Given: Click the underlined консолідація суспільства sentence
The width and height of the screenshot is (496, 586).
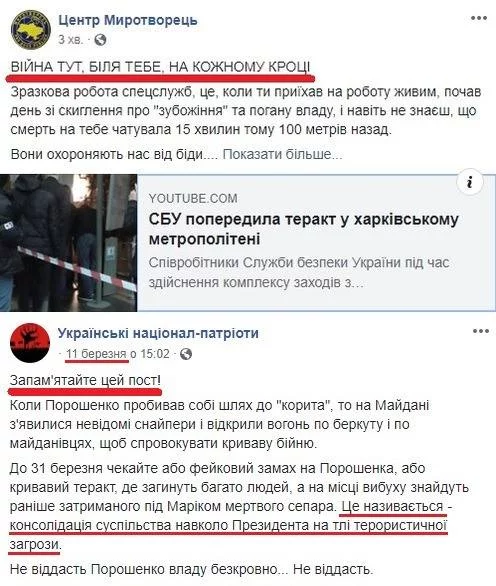Looking at the screenshot, I should pos(228,525).
